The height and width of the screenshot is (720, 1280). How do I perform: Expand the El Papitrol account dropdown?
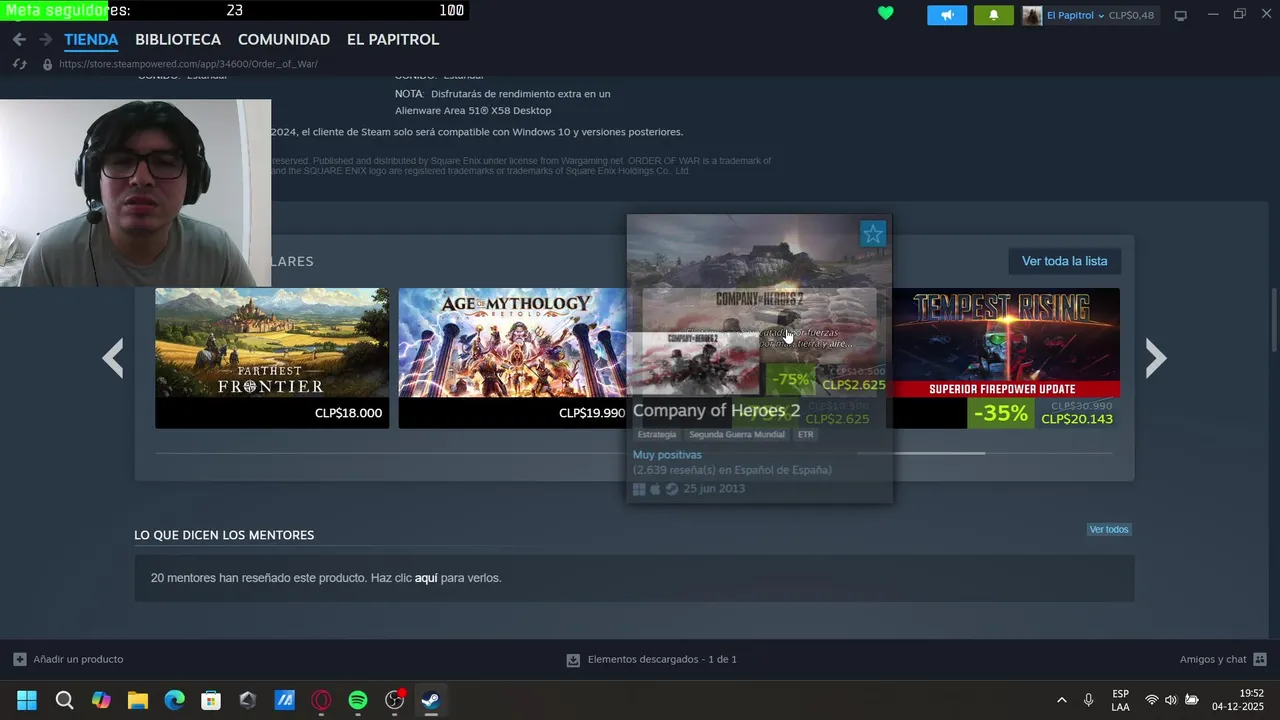click(1075, 15)
